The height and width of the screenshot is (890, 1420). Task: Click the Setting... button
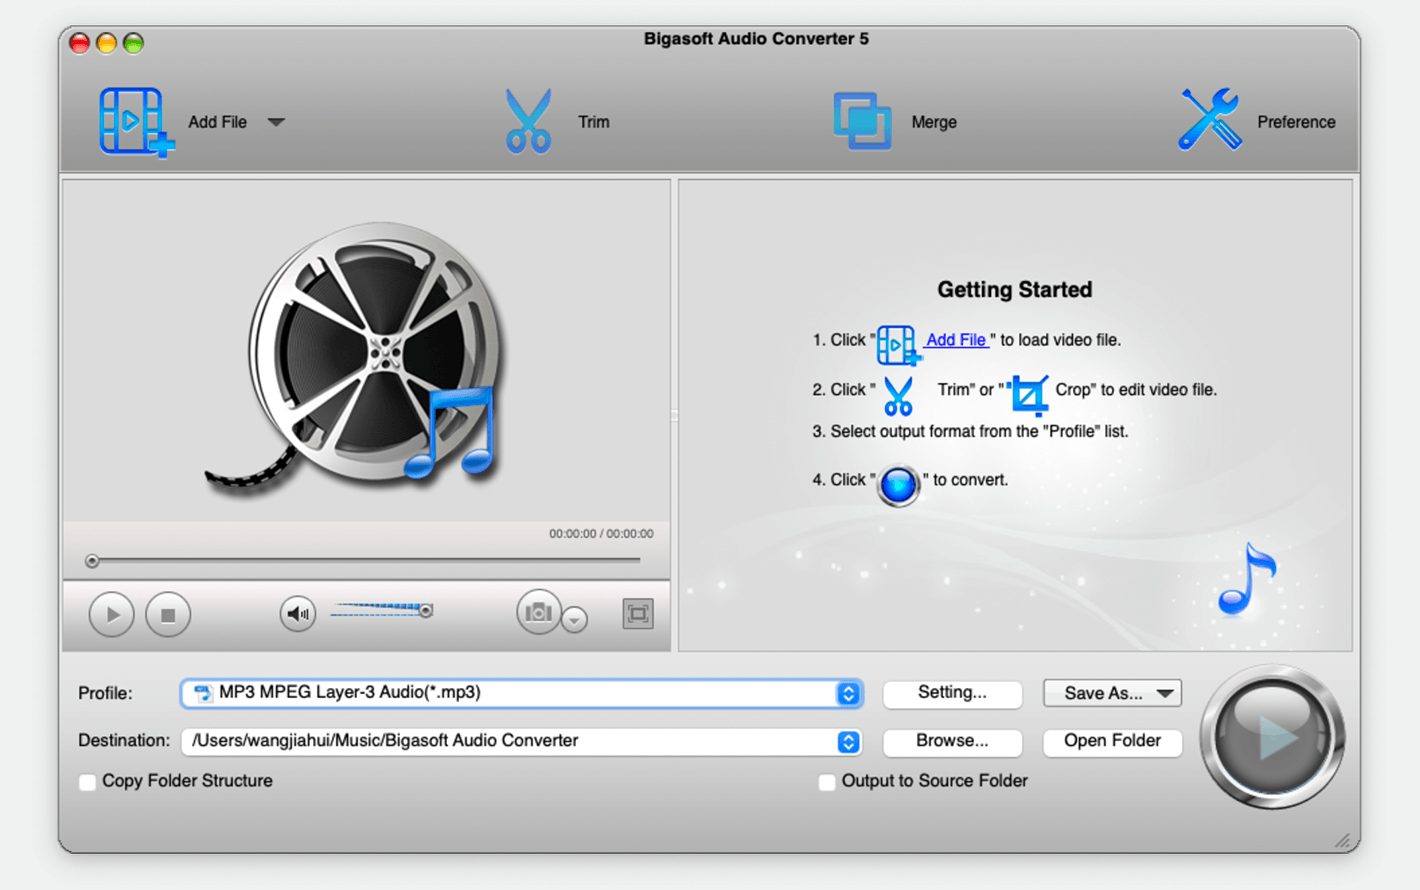pyautogui.click(x=952, y=693)
